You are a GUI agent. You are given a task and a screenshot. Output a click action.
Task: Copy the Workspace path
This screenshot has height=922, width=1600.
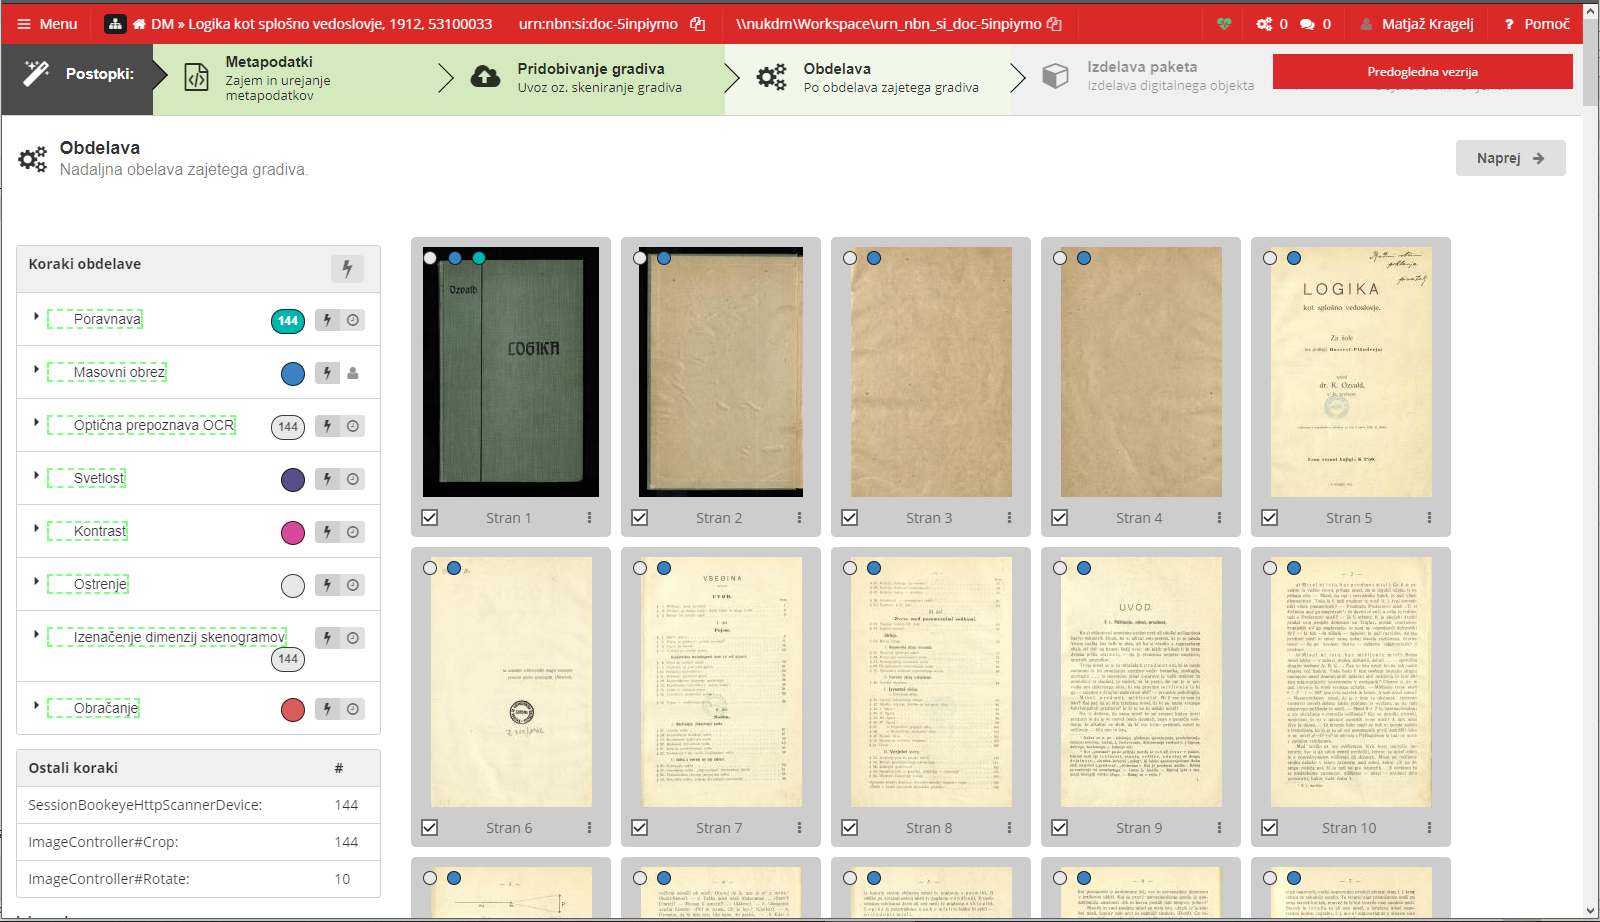[x=1054, y=24]
